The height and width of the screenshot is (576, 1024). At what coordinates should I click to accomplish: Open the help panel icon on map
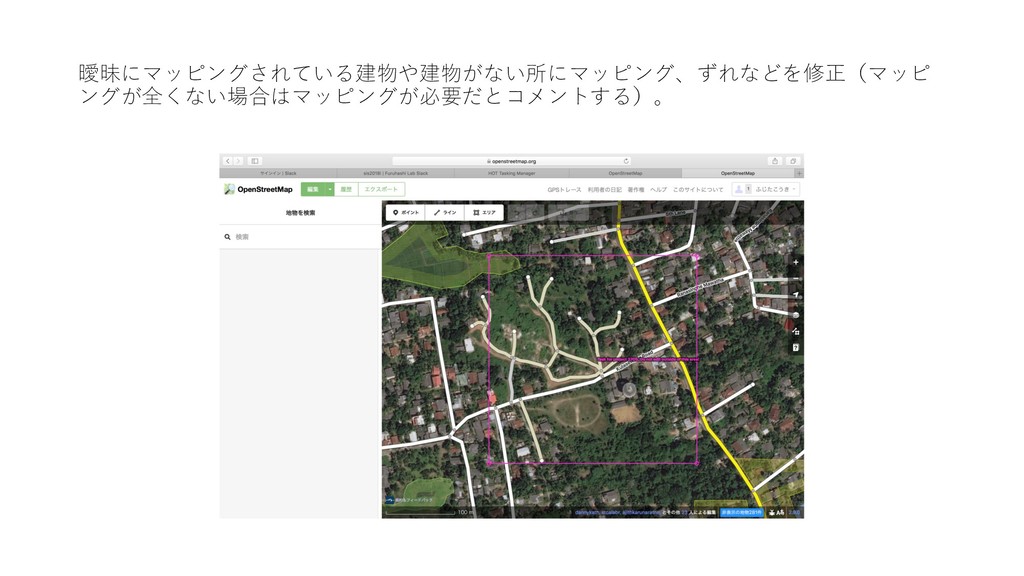coord(795,347)
